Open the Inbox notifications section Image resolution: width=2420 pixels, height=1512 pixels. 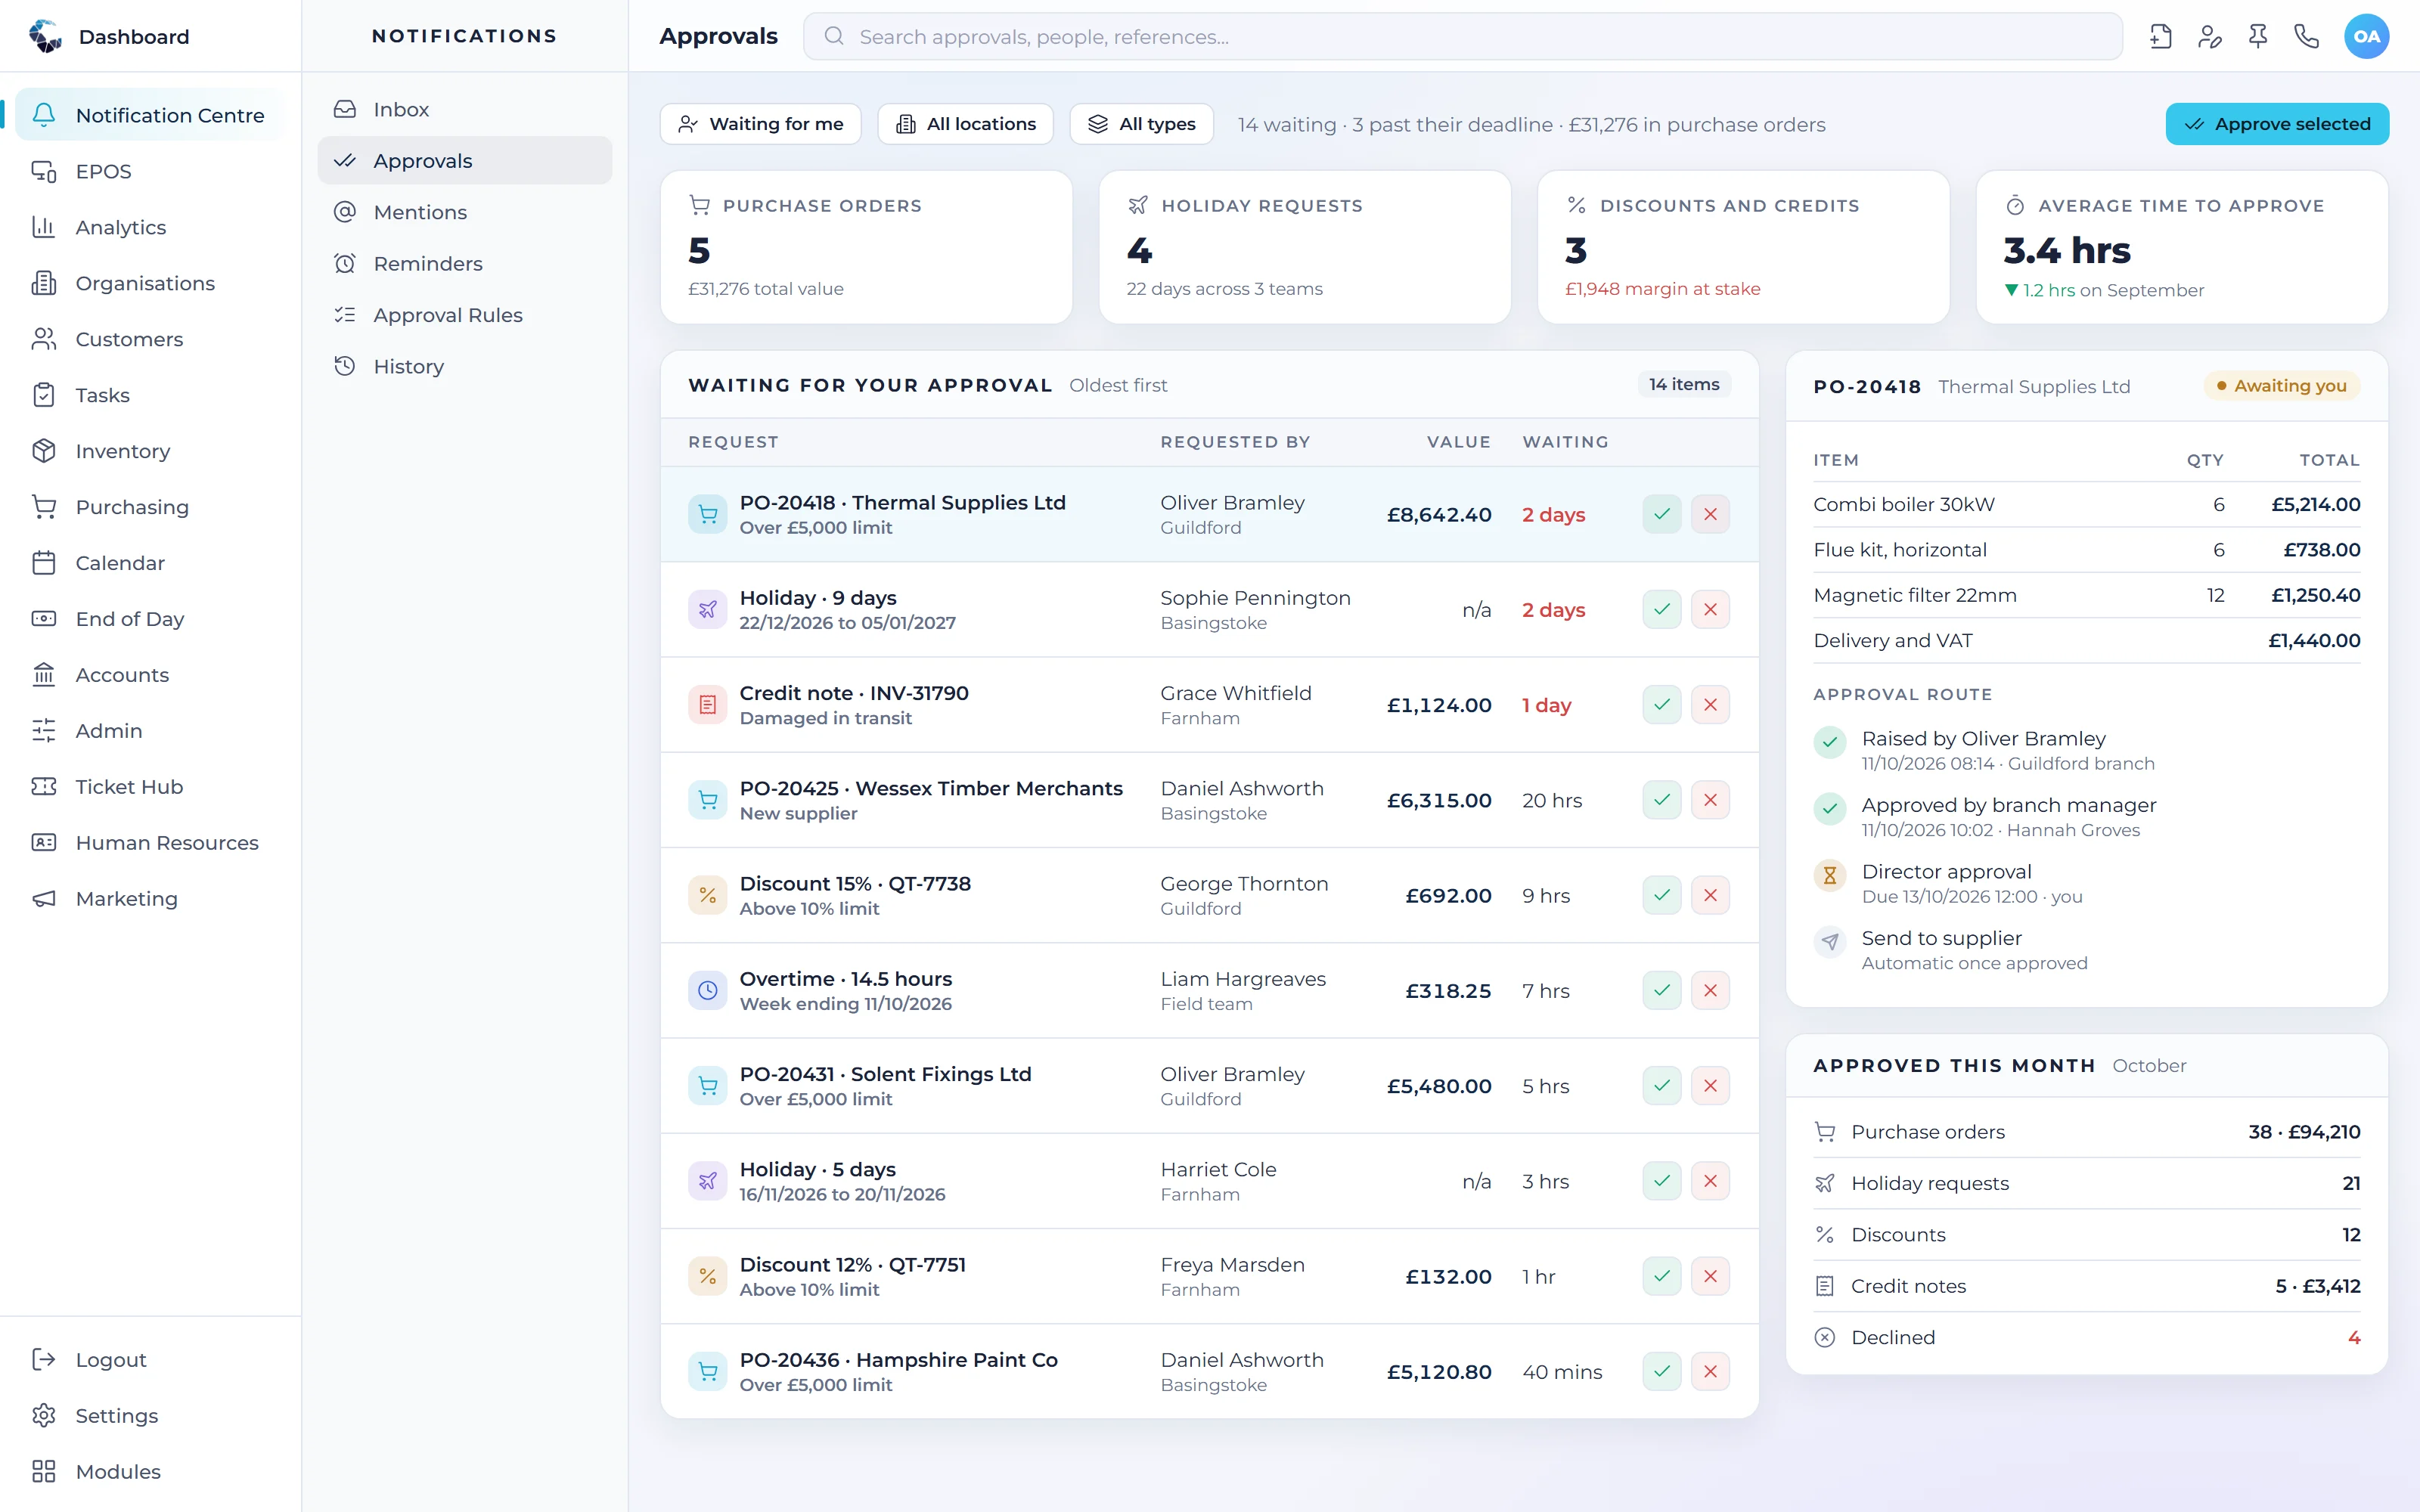coord(465,109)
